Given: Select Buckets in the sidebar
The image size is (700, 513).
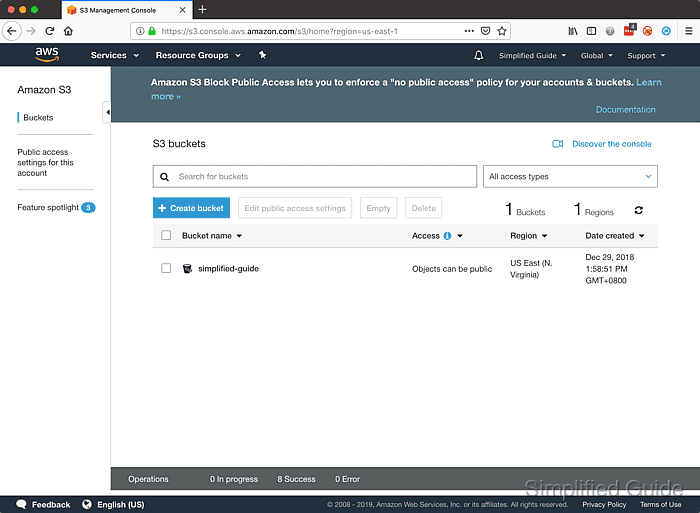Looking at the screenshot, I should point(38,117).
